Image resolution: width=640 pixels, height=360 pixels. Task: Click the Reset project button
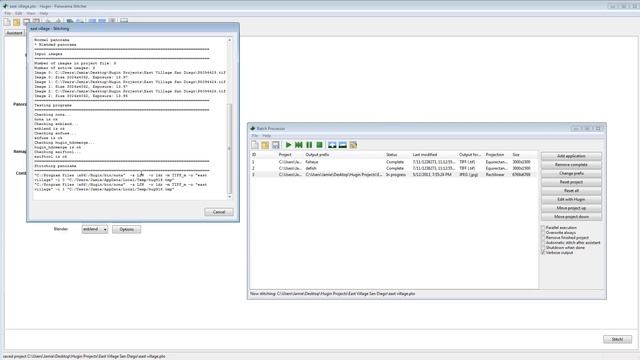click(x=571, y=182)
